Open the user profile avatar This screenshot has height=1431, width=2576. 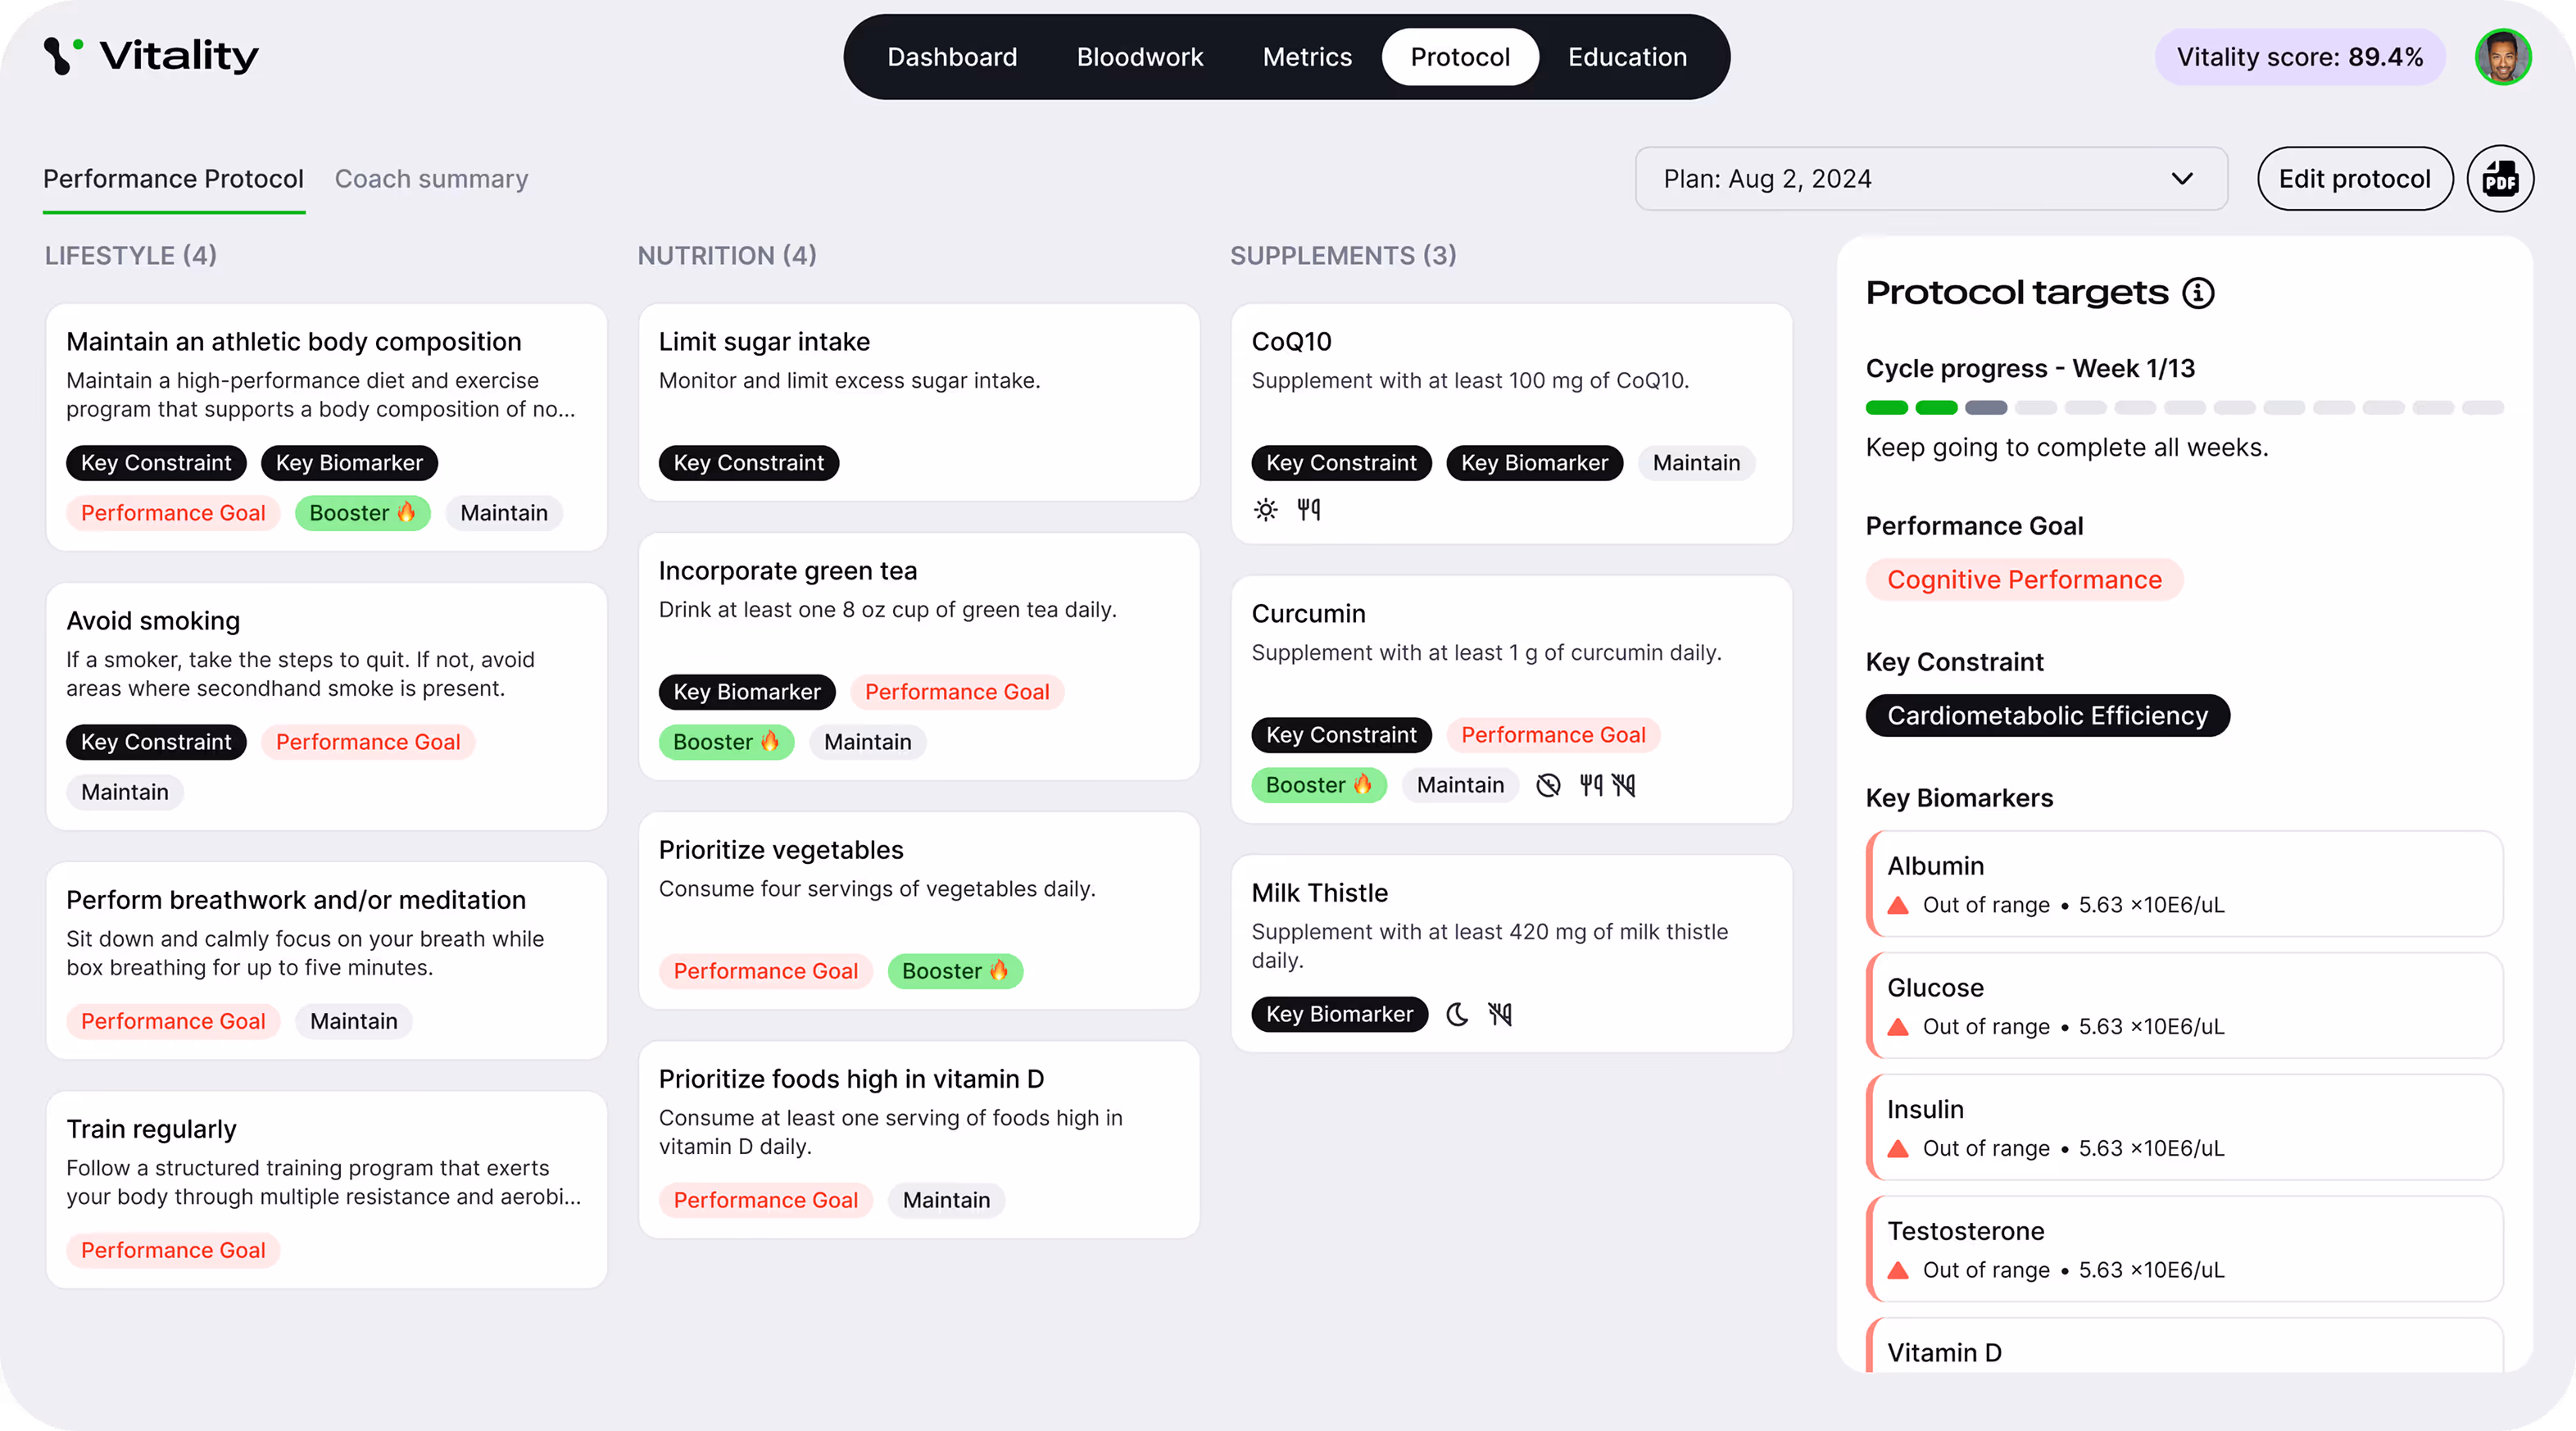tap(2503, 57)
